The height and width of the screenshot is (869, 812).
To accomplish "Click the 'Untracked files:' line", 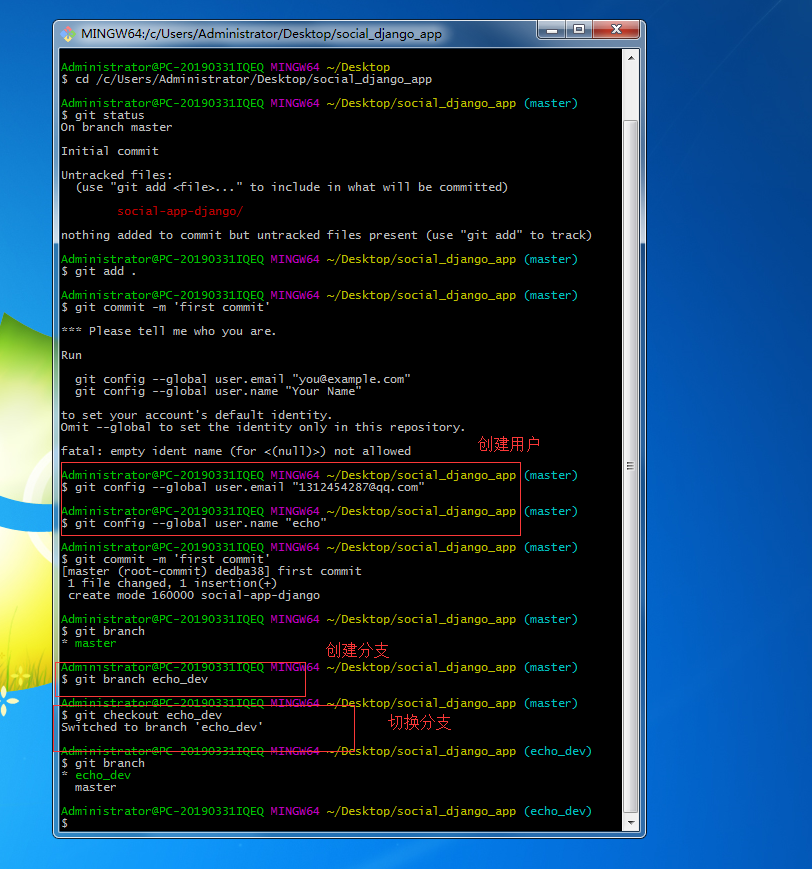I will tap(116, 175).
